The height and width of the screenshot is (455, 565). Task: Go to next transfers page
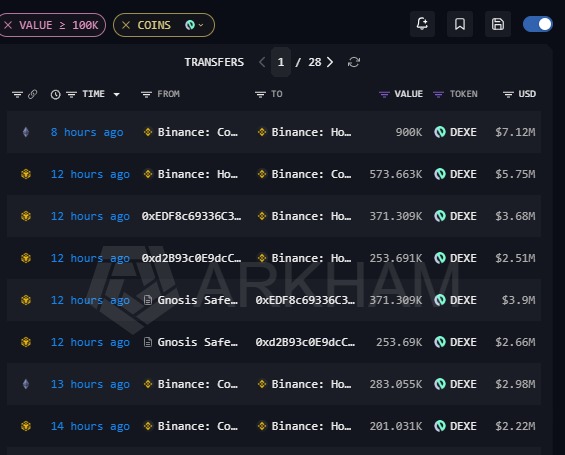coord(330,62)
